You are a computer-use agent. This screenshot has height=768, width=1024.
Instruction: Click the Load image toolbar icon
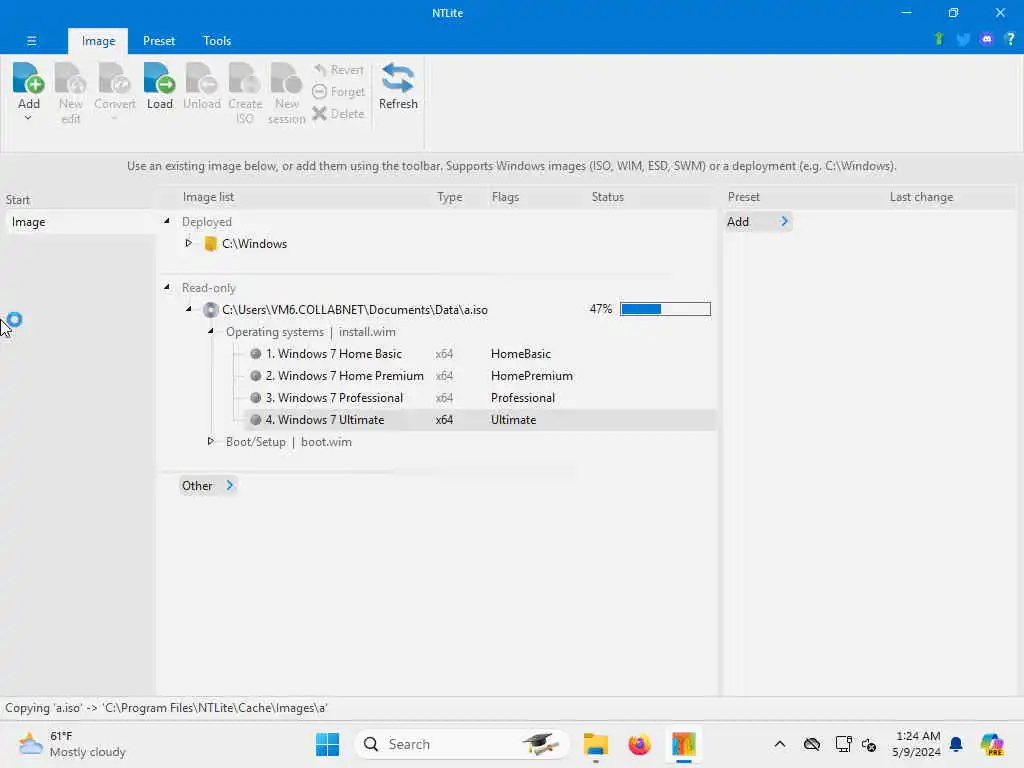tap(159, 86)
